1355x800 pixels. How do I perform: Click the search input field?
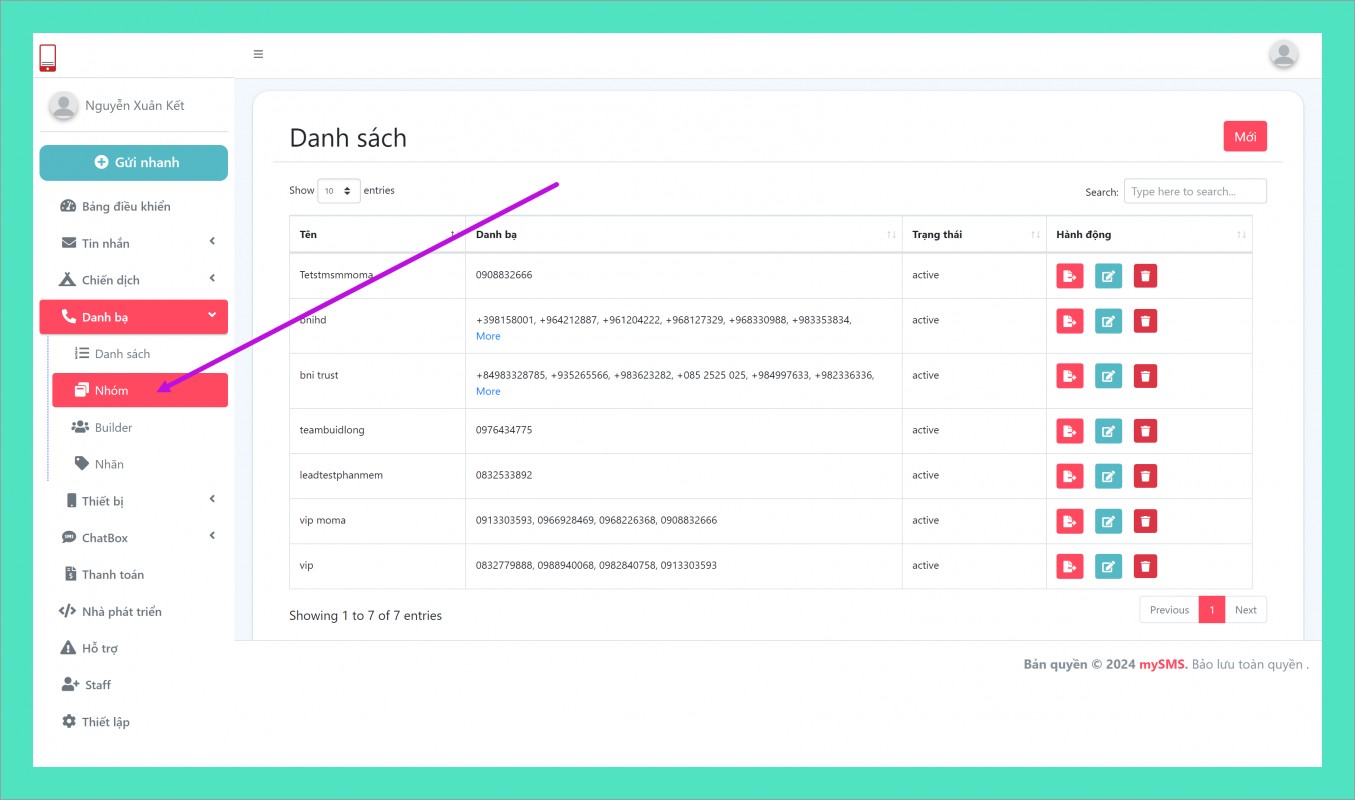coord(1194,191)
